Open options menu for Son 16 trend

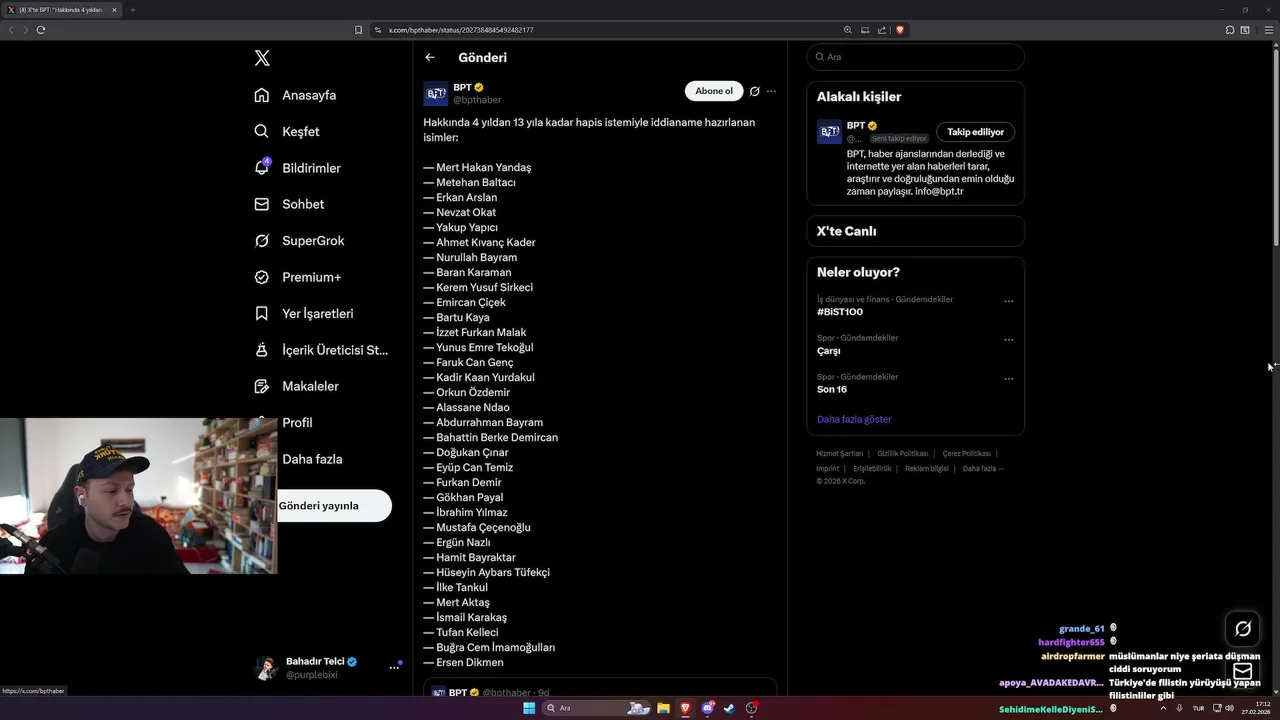[1008, 379]
